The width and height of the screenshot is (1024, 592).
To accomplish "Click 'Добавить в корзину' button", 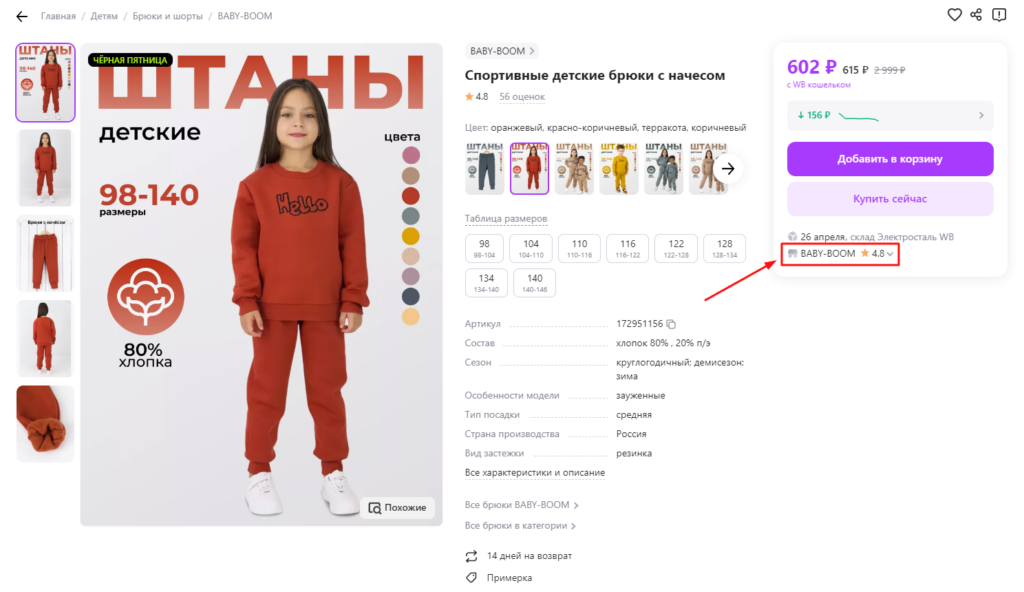I will pos(890,158).
